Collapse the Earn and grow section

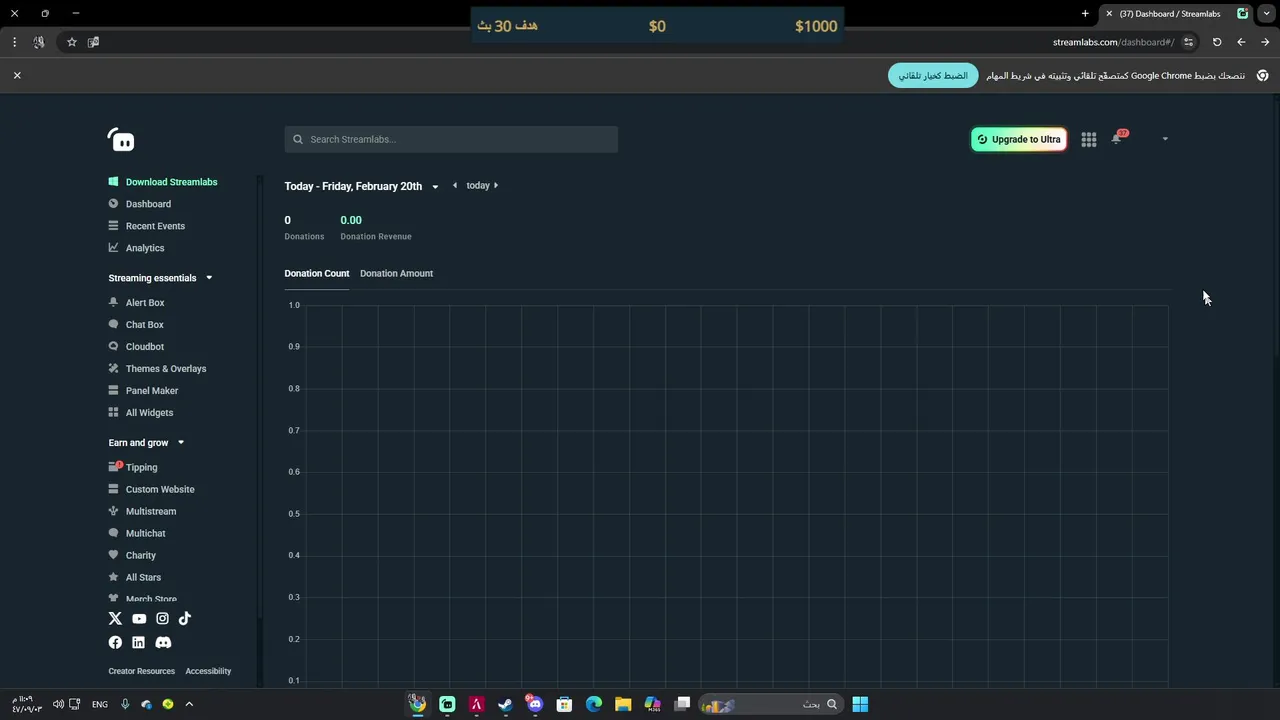tap(181, 443)
